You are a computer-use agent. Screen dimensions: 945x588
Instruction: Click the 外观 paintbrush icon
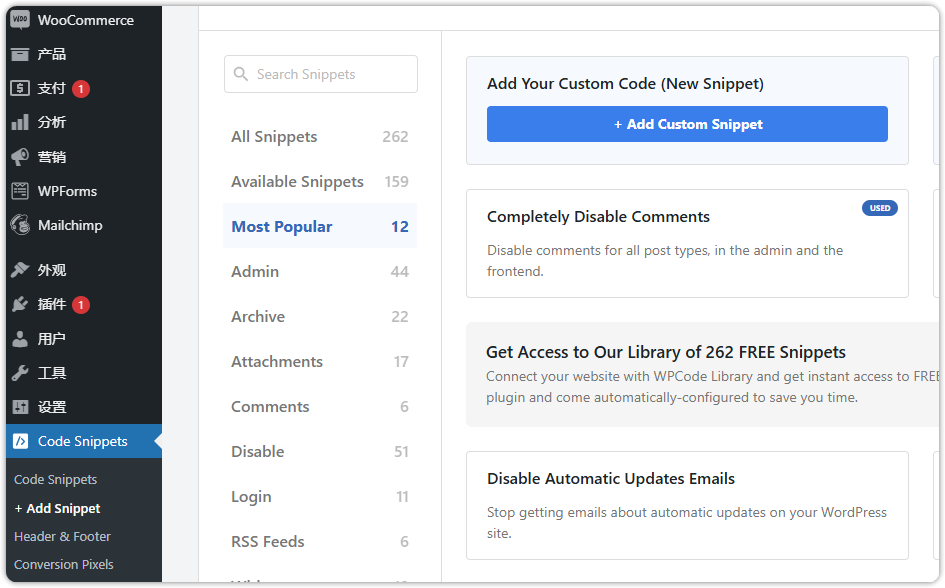[20, 270]
